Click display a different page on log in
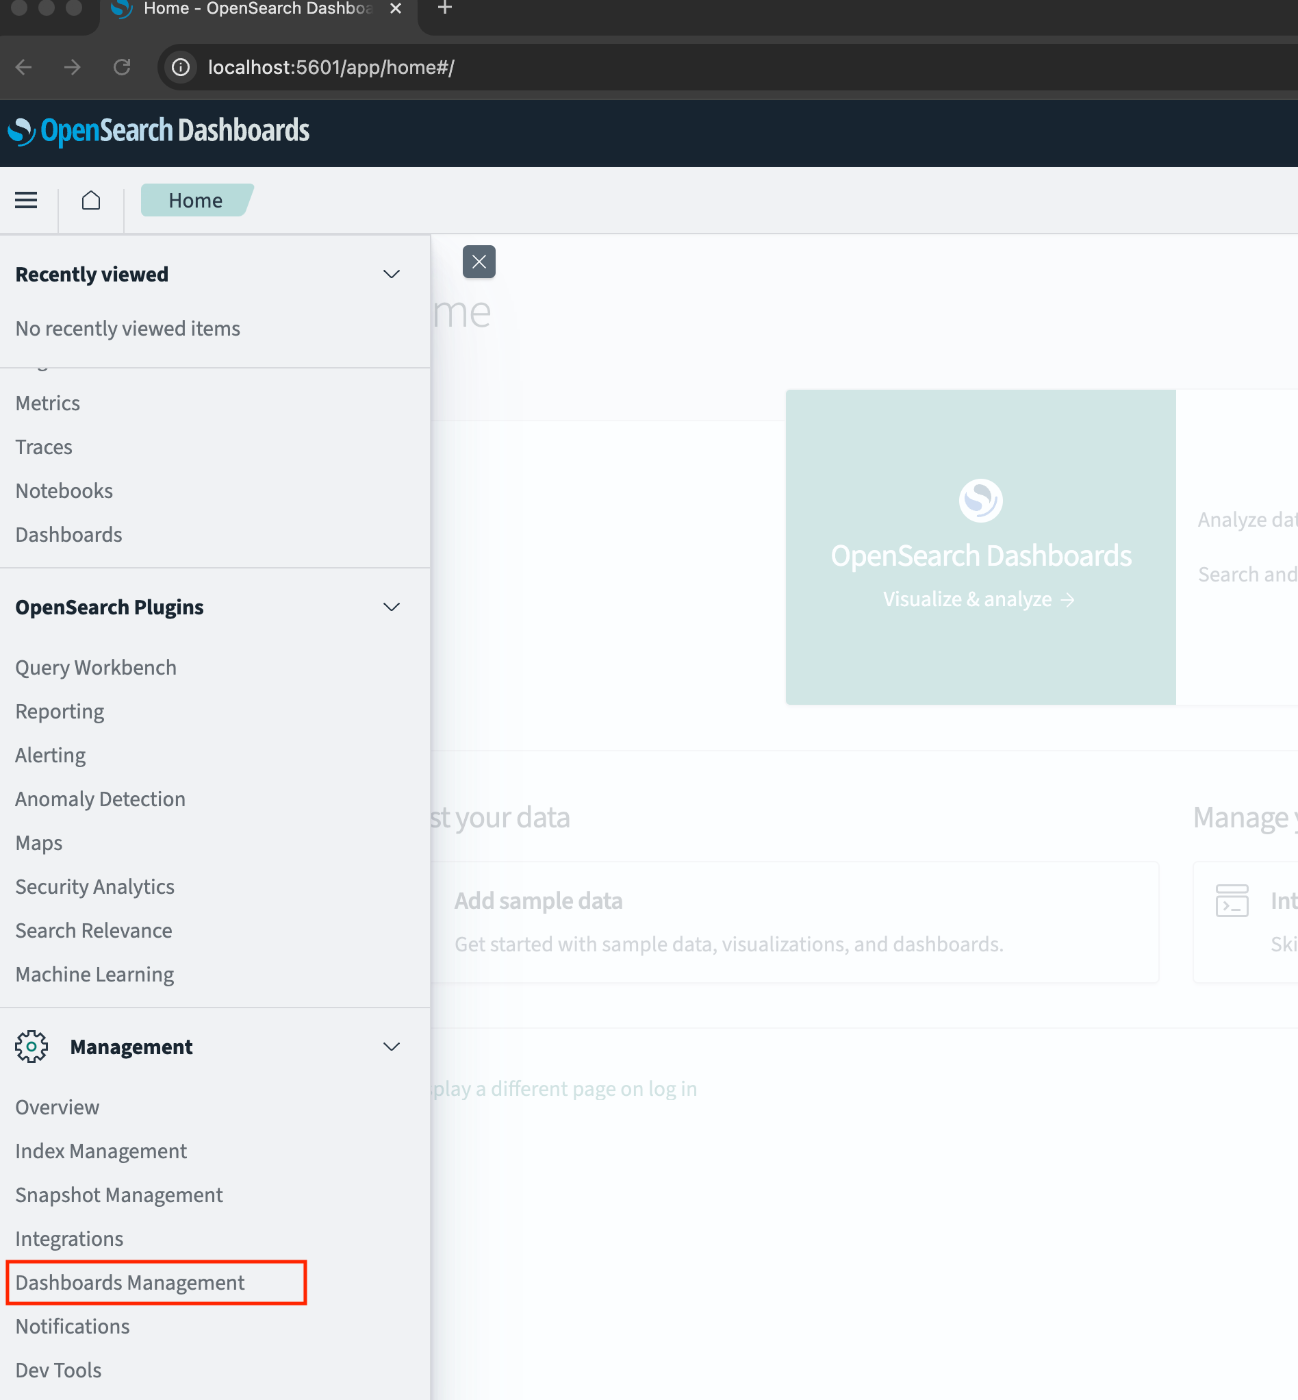1298x1400 pixels. coord(564,1089)
